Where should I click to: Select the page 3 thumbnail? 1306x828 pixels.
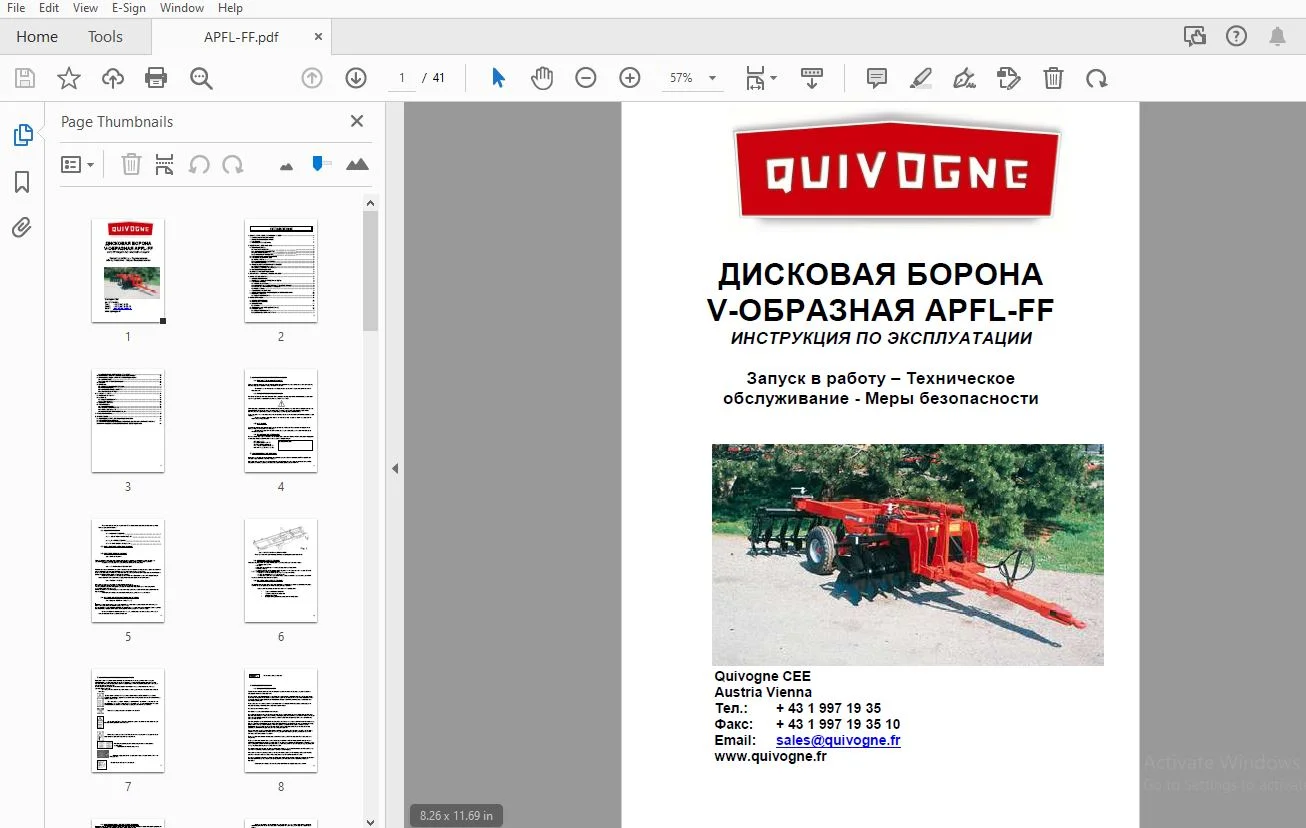coord(128,420)
